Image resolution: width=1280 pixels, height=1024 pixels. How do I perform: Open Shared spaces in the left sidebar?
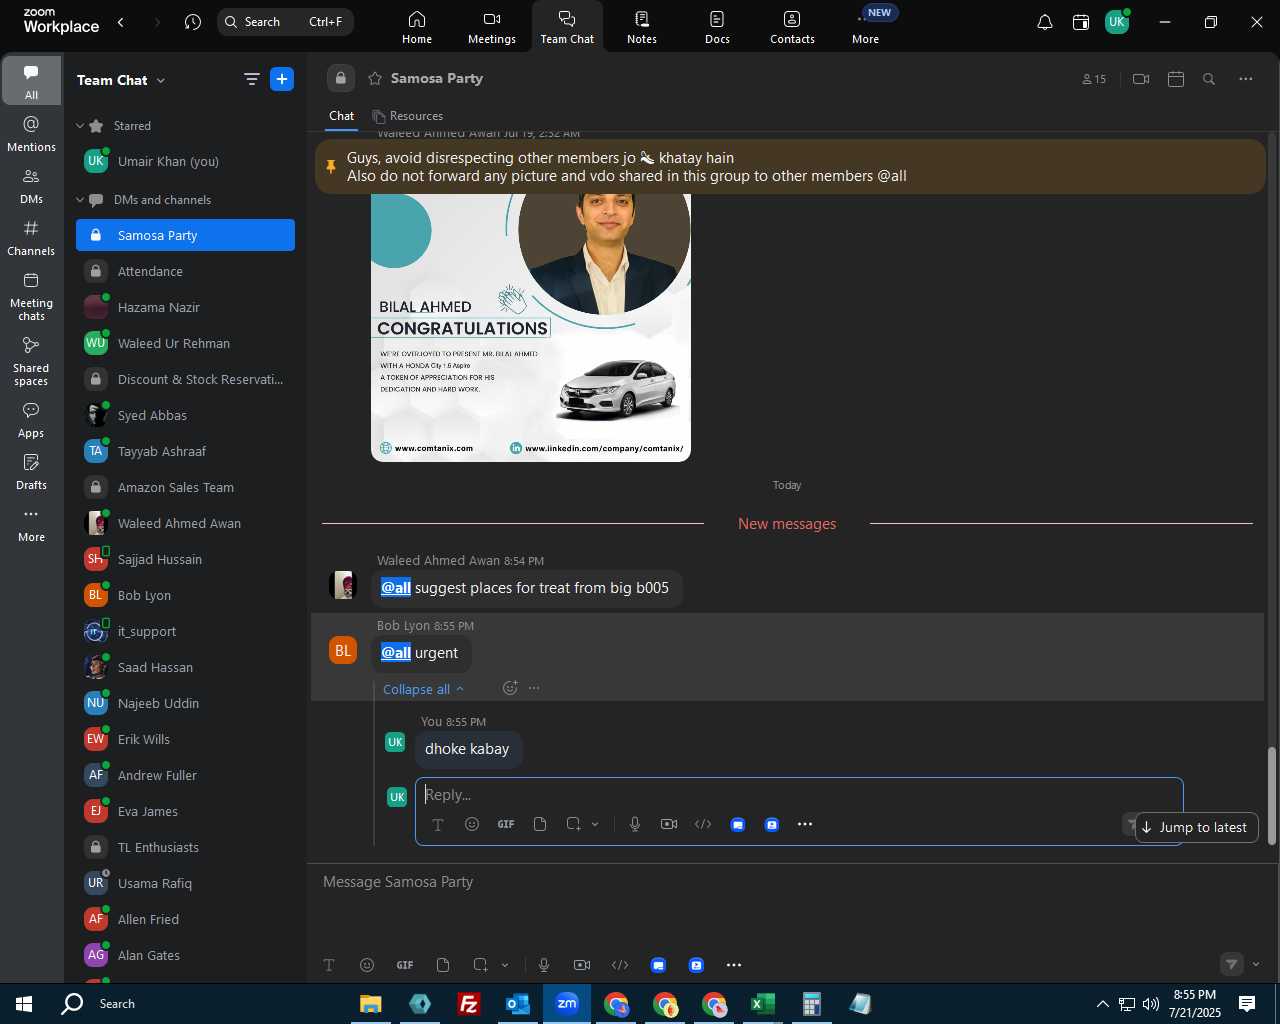31,360
